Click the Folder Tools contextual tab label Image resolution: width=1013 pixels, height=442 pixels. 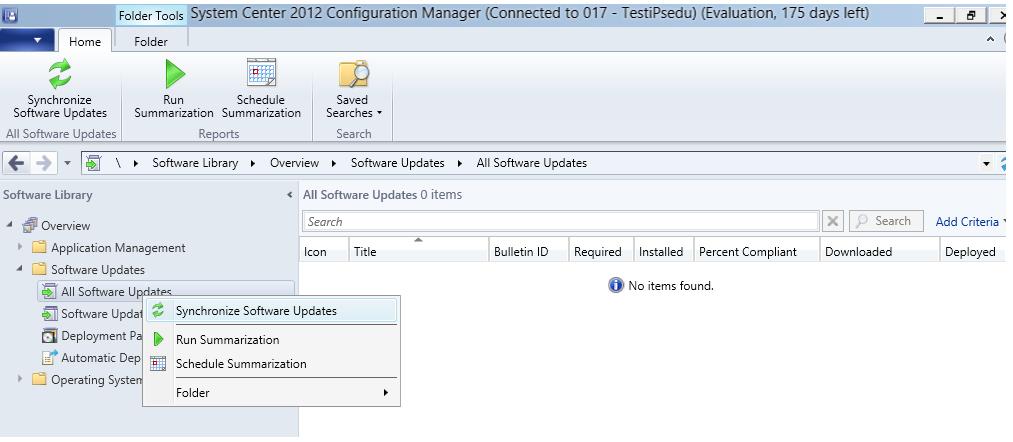click(x=151, y=16)
